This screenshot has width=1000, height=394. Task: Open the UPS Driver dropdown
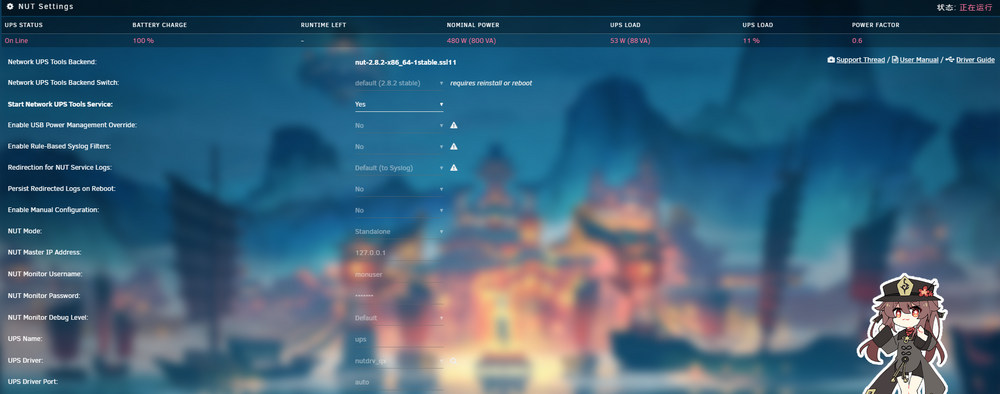pyautogui.click(x=399, y=361)
